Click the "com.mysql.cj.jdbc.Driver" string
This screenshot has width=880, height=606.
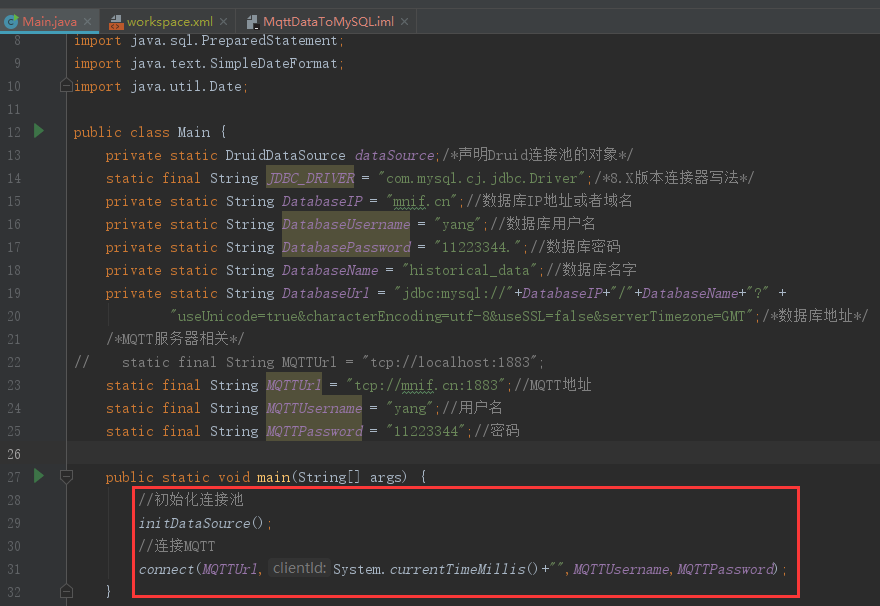point(481,178)
